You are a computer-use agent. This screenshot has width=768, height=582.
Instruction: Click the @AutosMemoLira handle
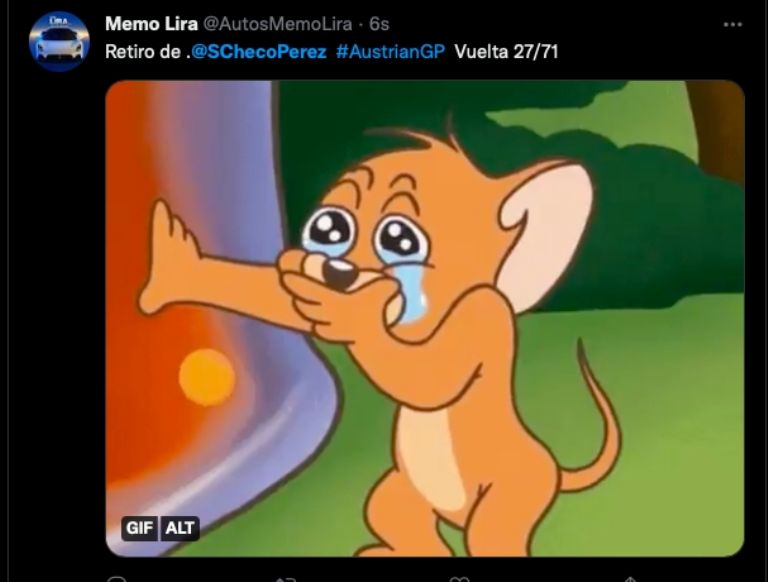click(277, 24)
